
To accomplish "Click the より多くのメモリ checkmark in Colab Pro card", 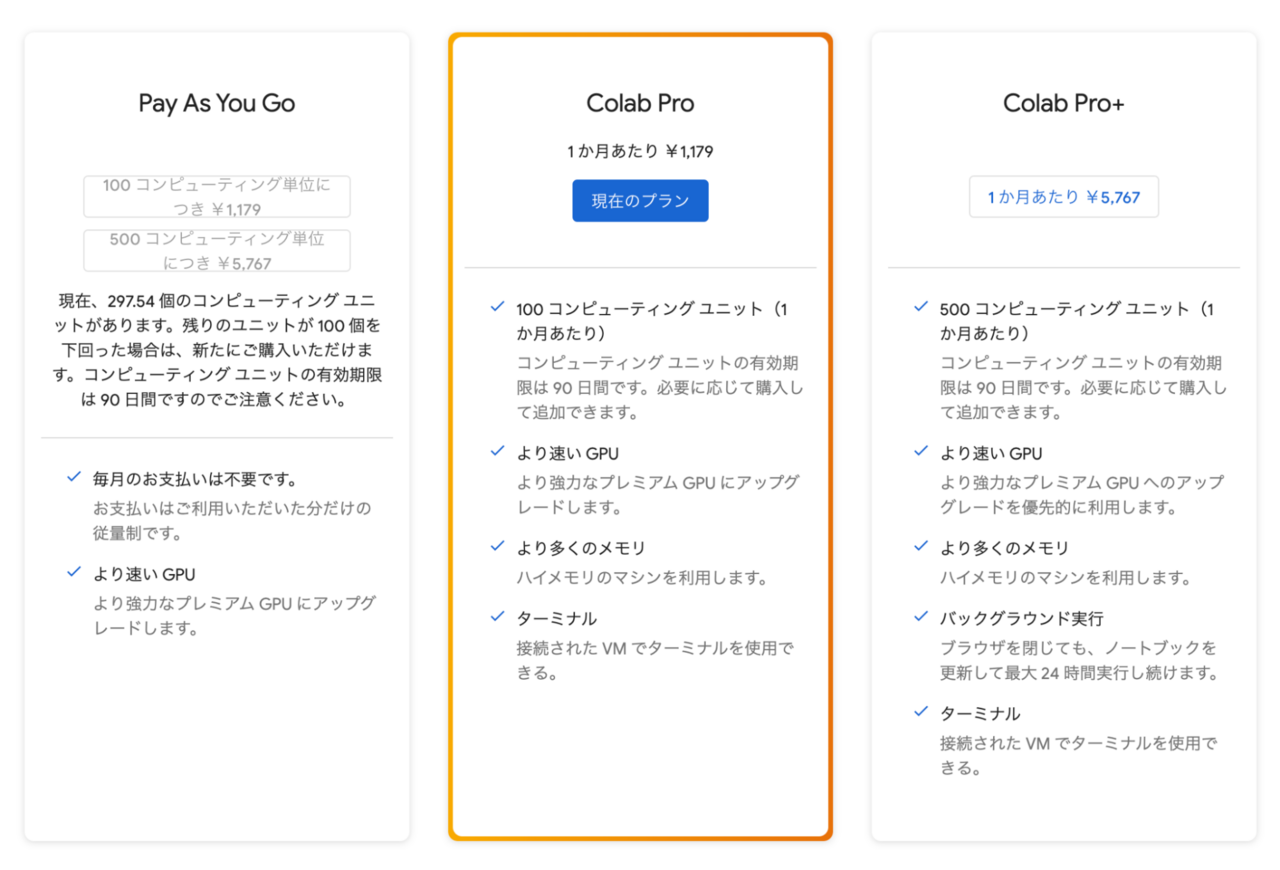I will 497,547.
